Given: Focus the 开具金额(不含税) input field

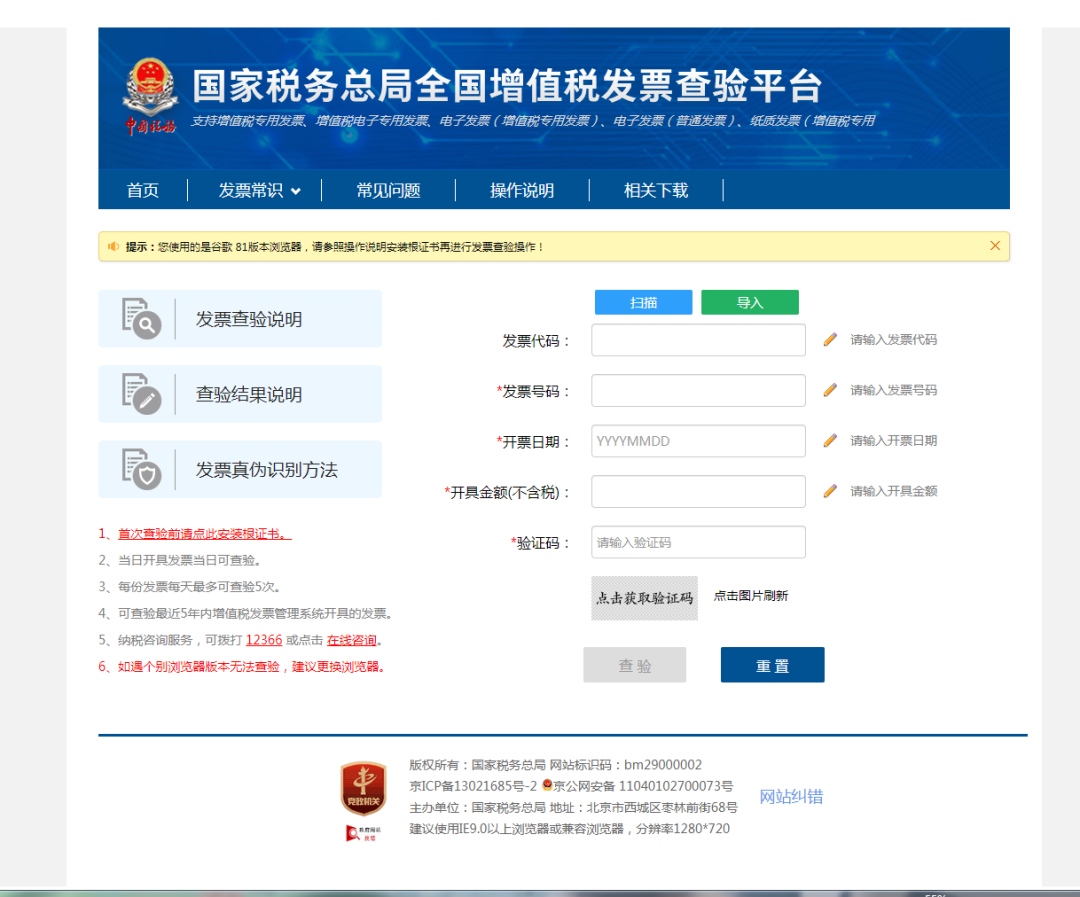Looking at the screenshot, I should 698,491.
